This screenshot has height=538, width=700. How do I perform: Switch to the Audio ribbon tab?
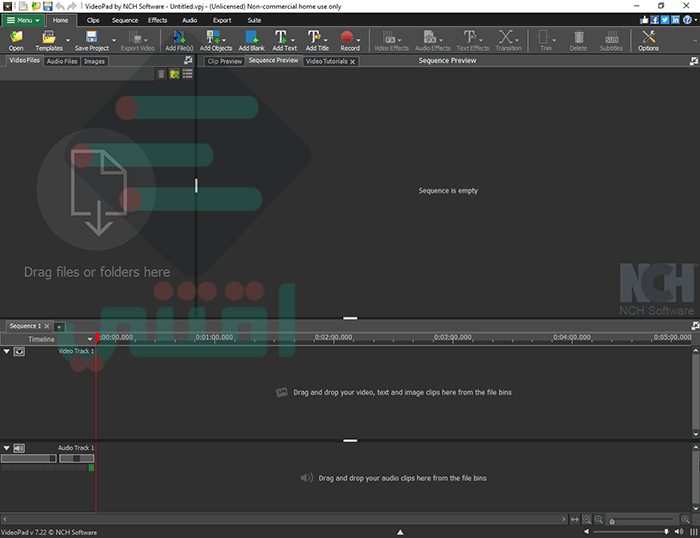[189, 20]
